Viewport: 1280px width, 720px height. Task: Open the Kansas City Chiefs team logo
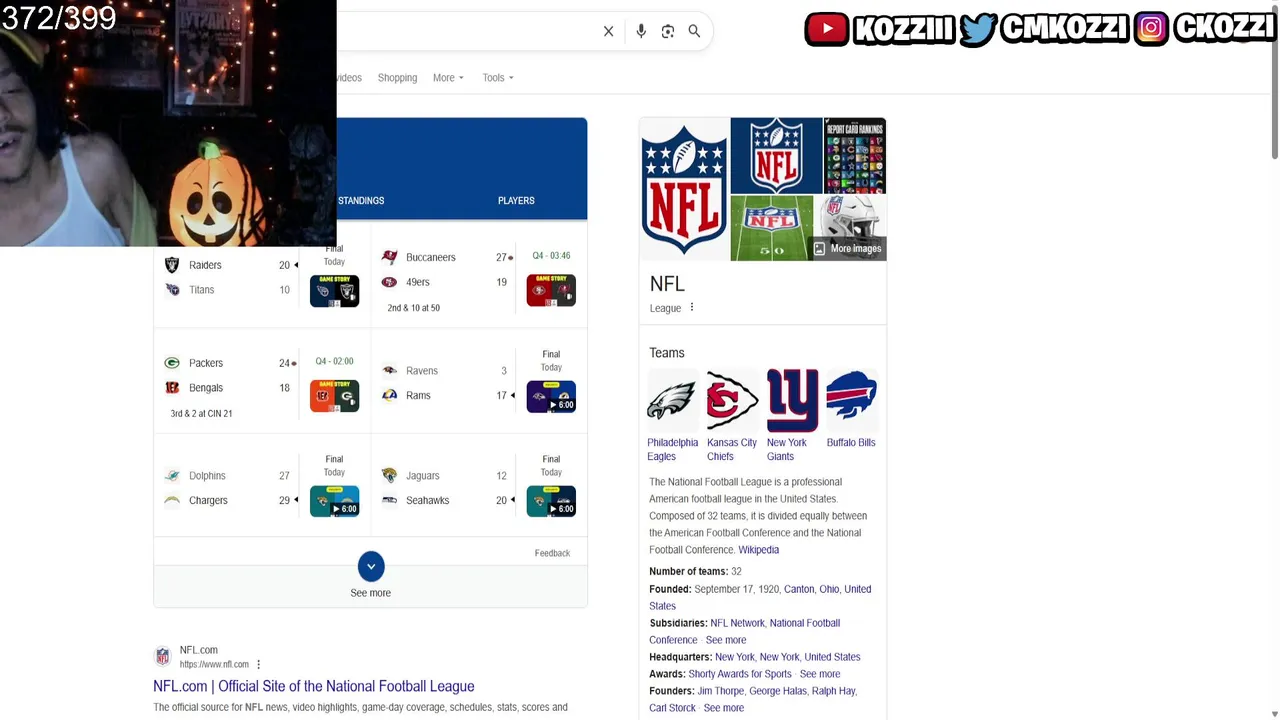point(732,400)
